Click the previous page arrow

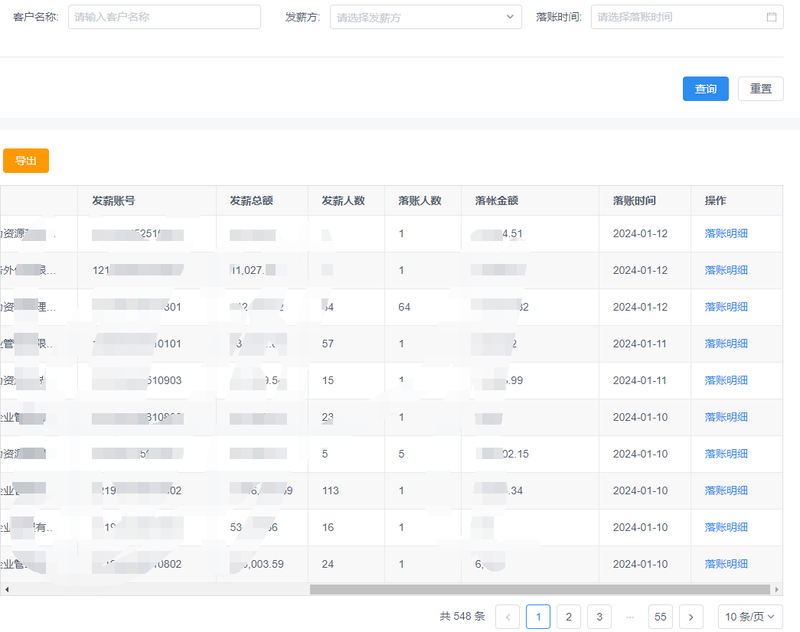click(x=508, y=617)
